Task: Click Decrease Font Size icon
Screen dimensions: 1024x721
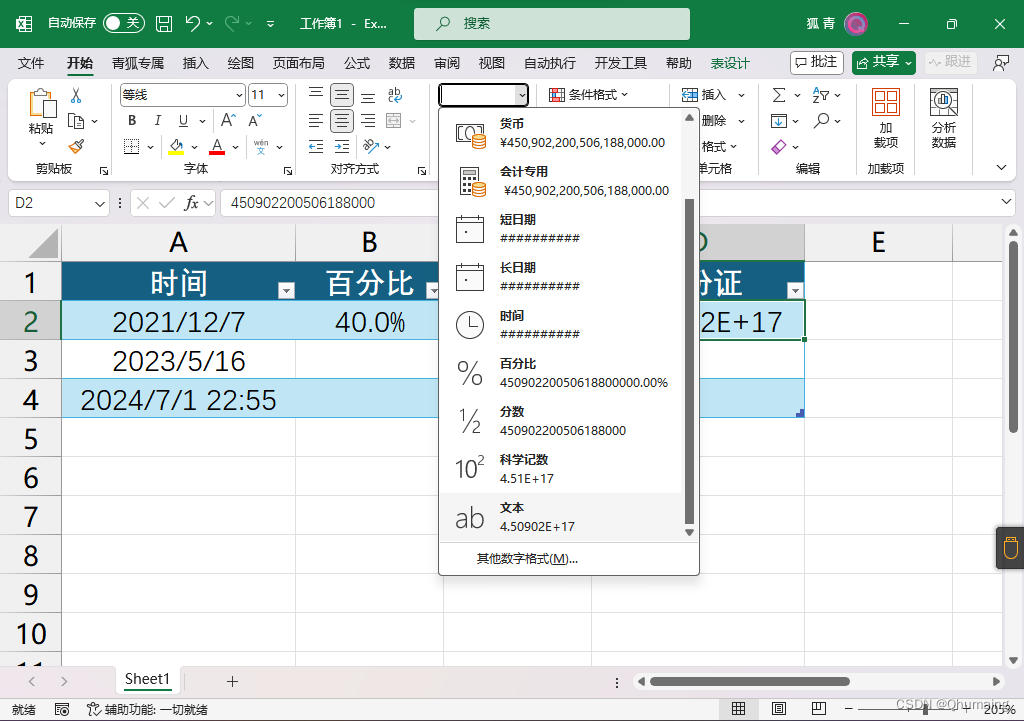Action: 255,120
